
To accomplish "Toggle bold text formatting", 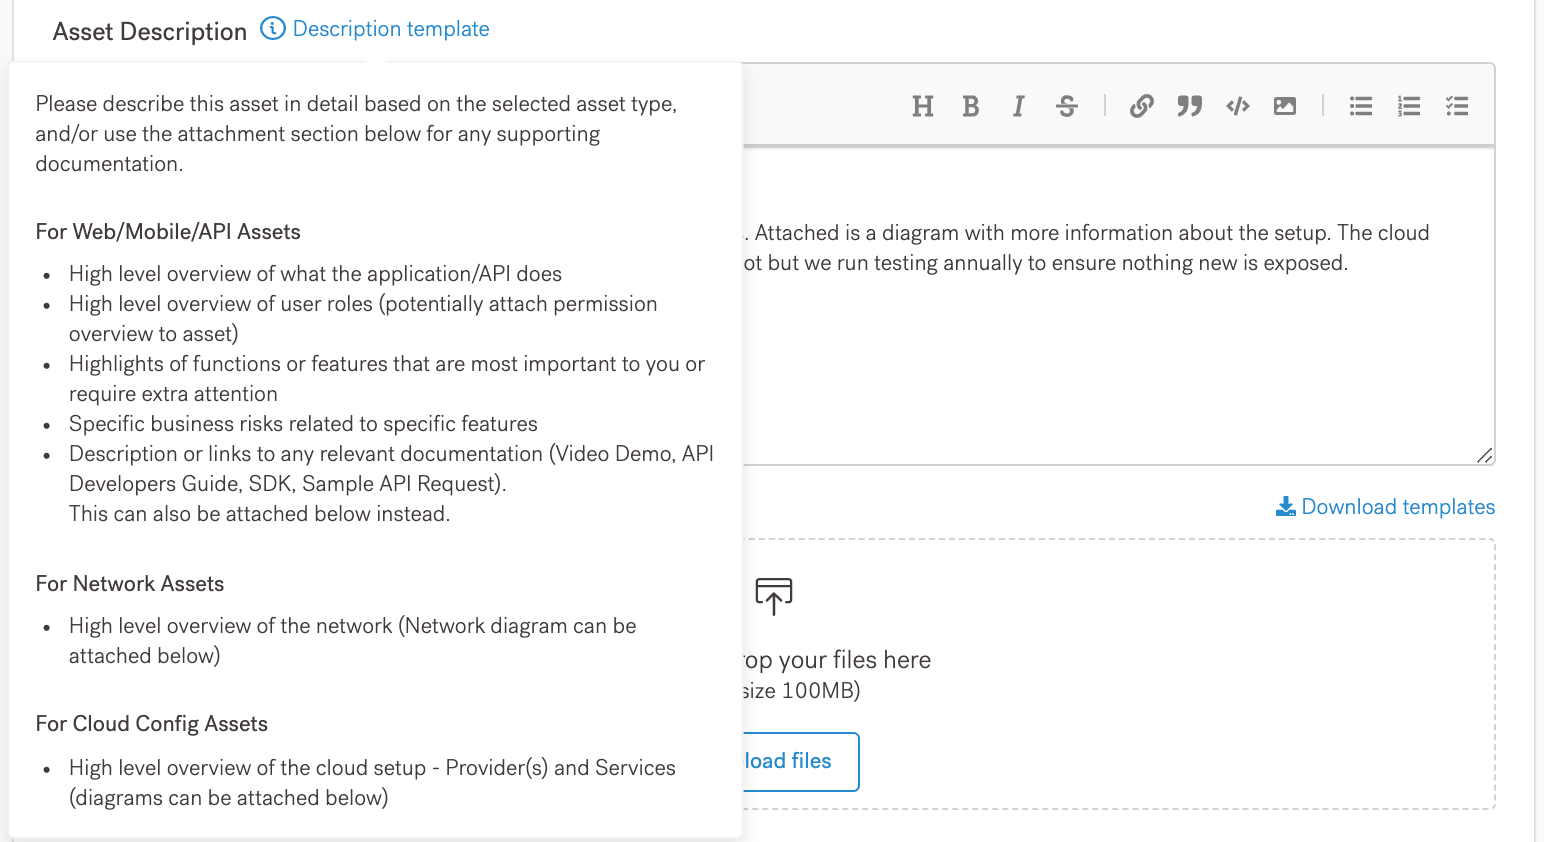I will pos(970,106).
